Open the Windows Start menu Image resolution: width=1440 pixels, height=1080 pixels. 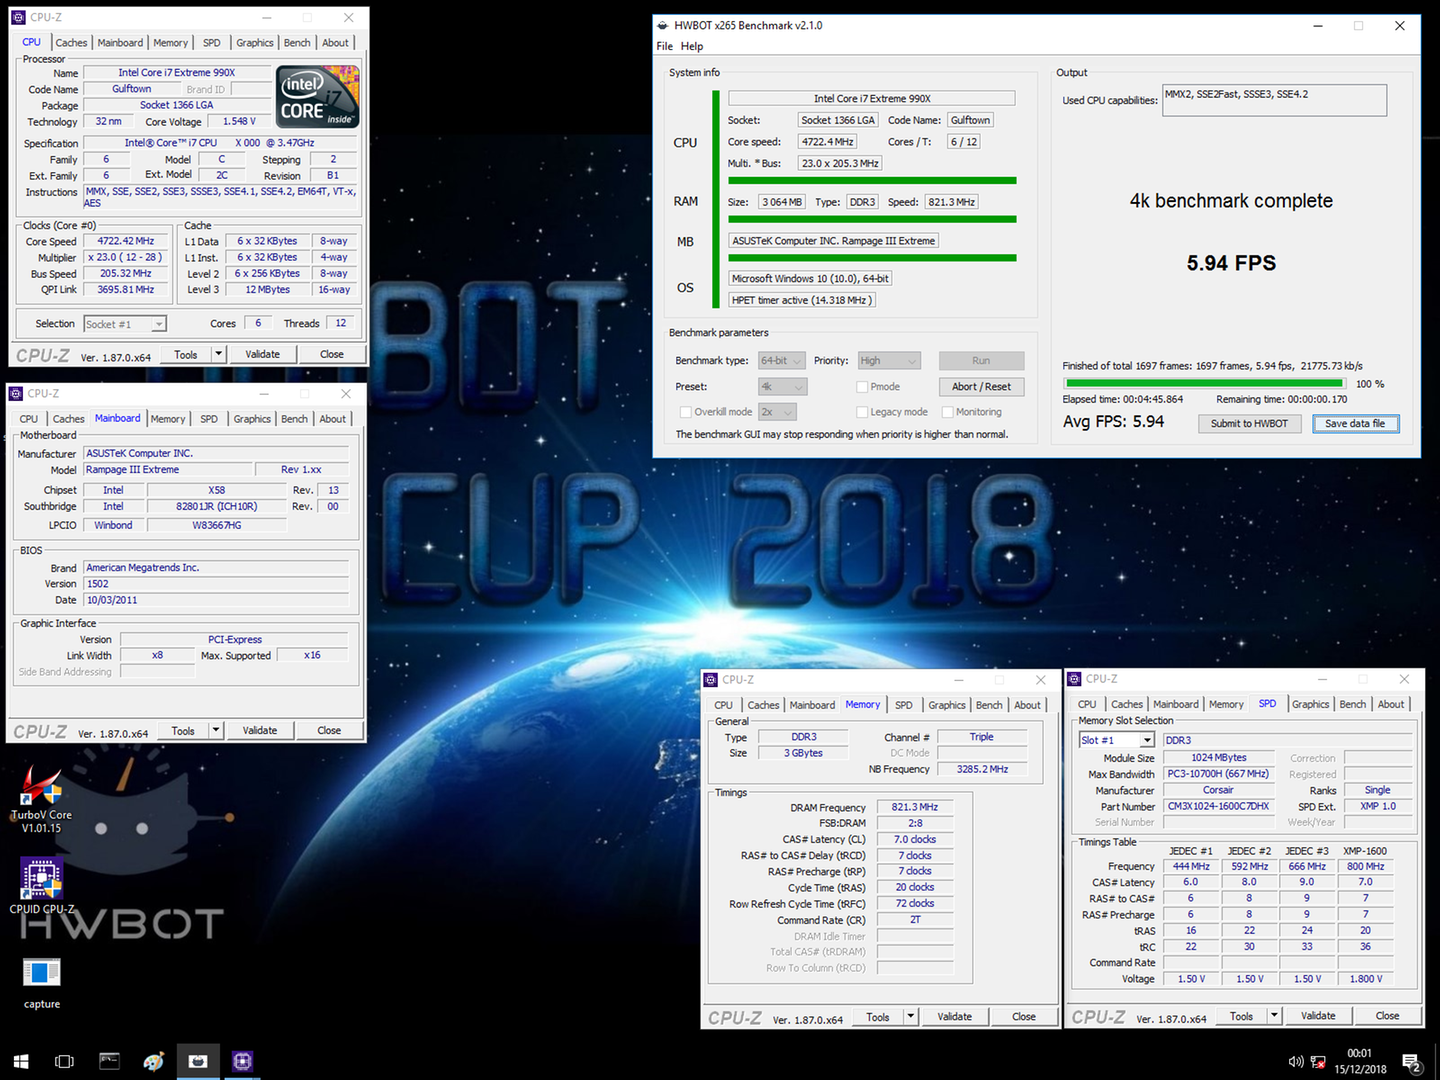pyautogui.click(x=21, y=1061)
